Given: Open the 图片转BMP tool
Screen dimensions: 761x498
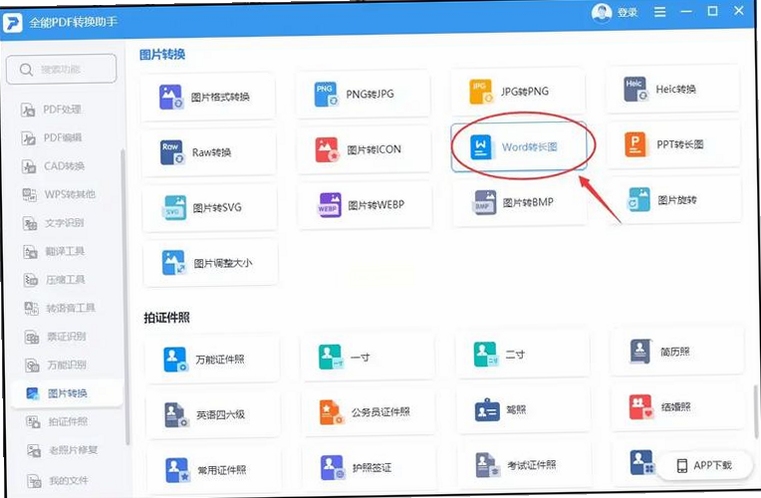Looking at the screenshot, I should (x=520, y=202).
